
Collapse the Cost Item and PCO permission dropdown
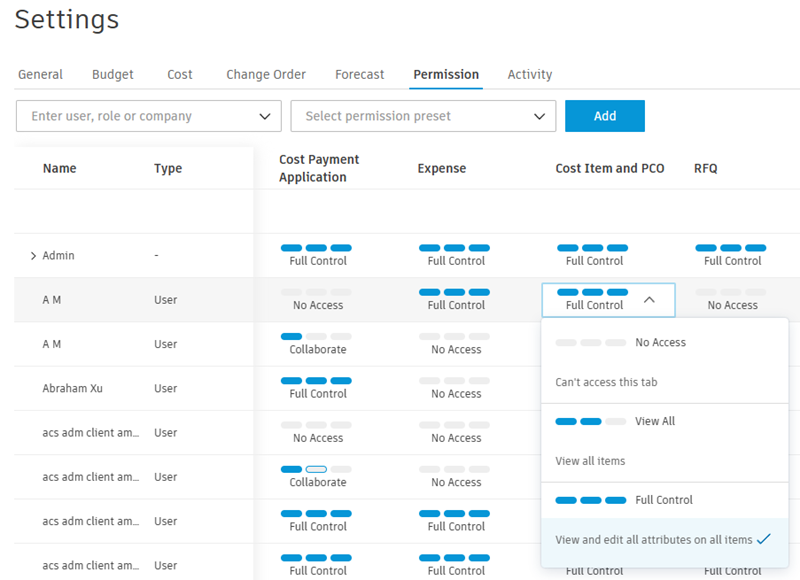click(x=649, y=299)
